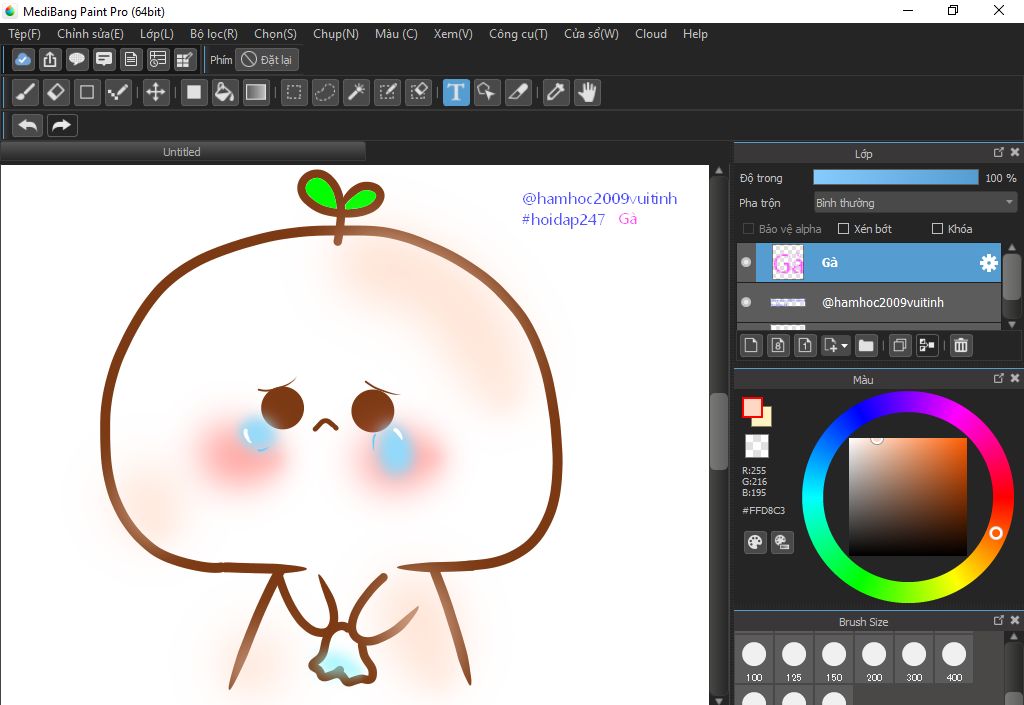
Task: Open the Gà layer settings gear
Action: coord(989,262)
